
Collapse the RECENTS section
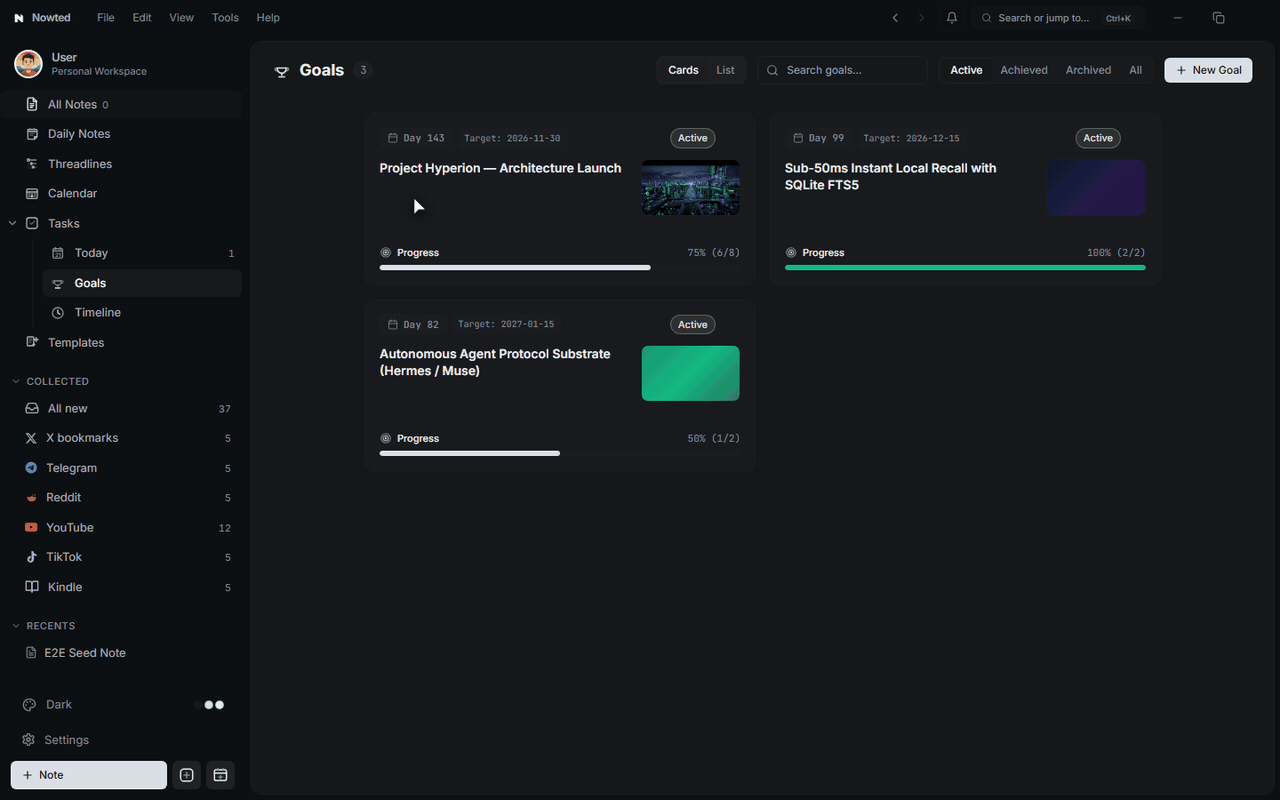[x=16, y=626]
